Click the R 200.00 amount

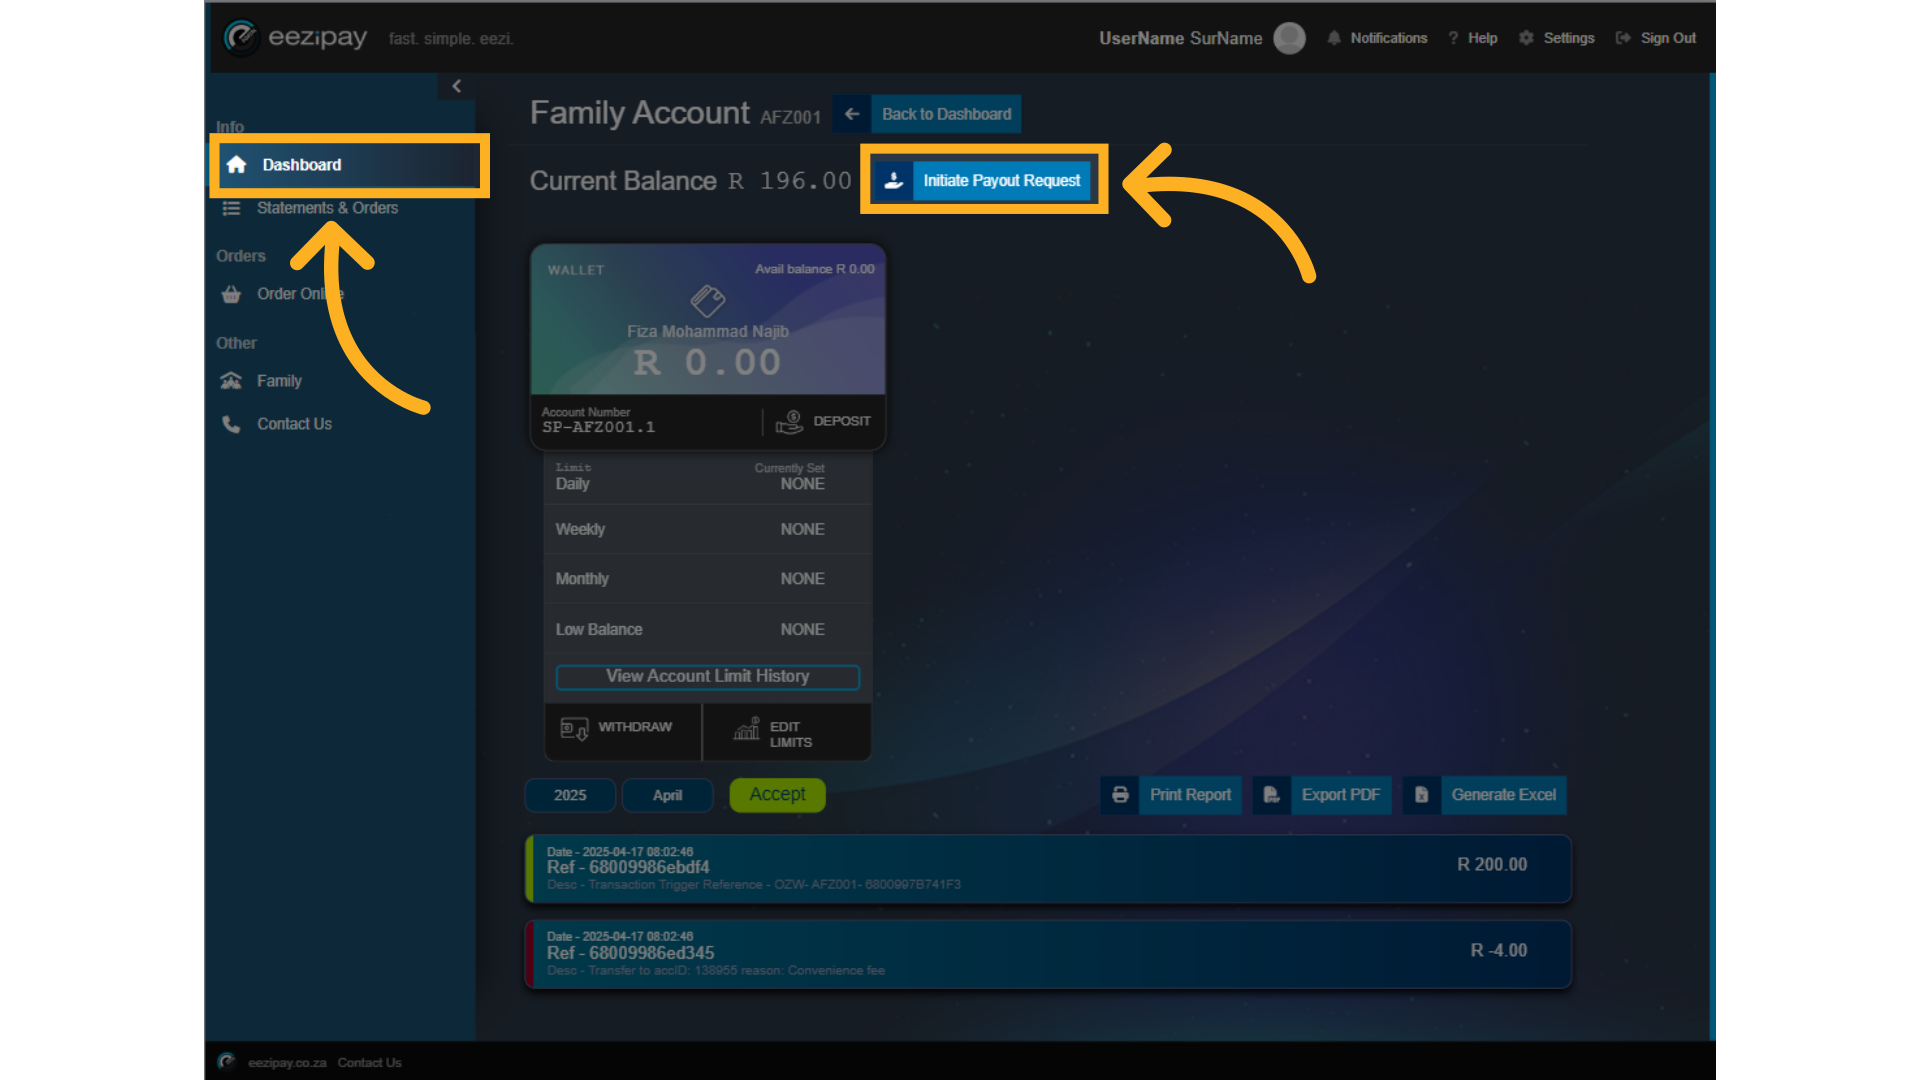click(1492, 865)
